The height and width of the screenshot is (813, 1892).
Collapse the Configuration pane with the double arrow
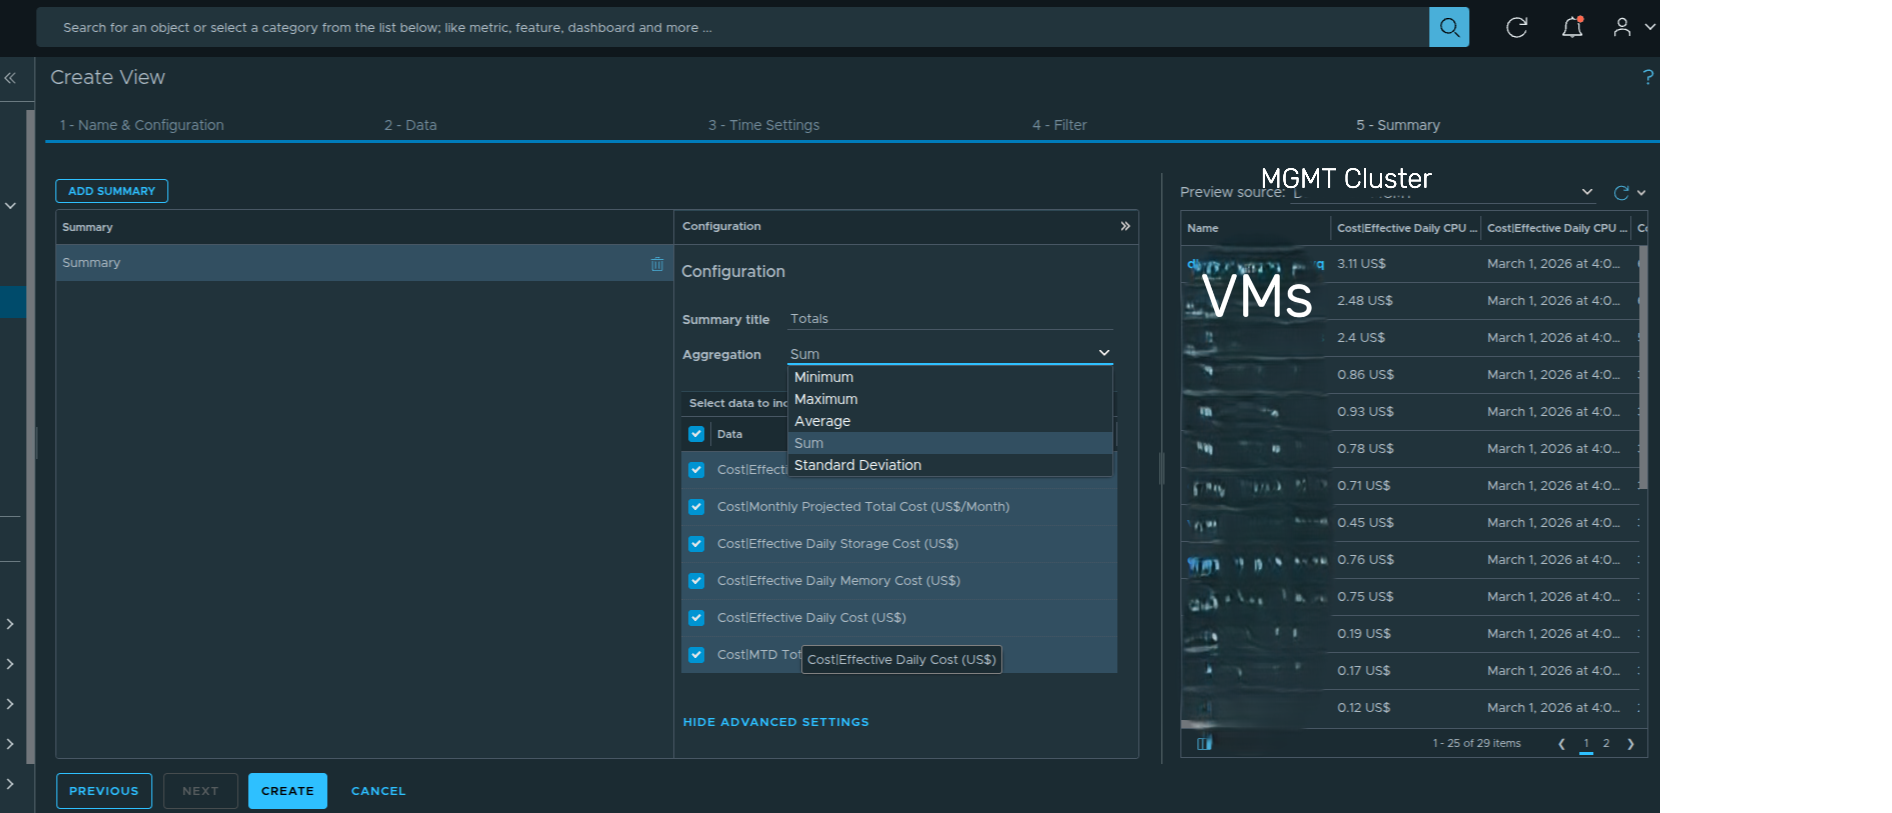tap(1125, 226)
